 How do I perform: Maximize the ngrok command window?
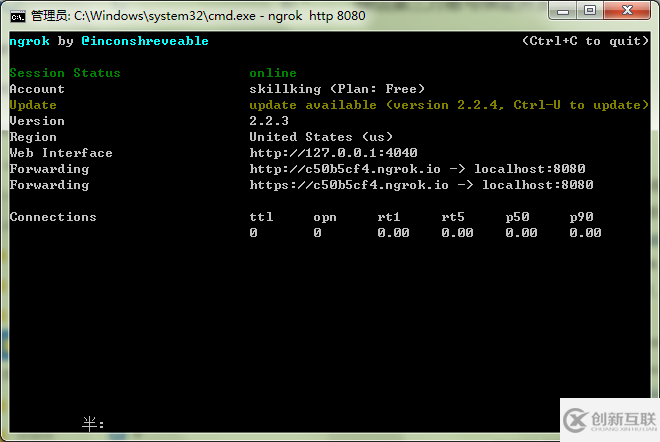(590, 11)
